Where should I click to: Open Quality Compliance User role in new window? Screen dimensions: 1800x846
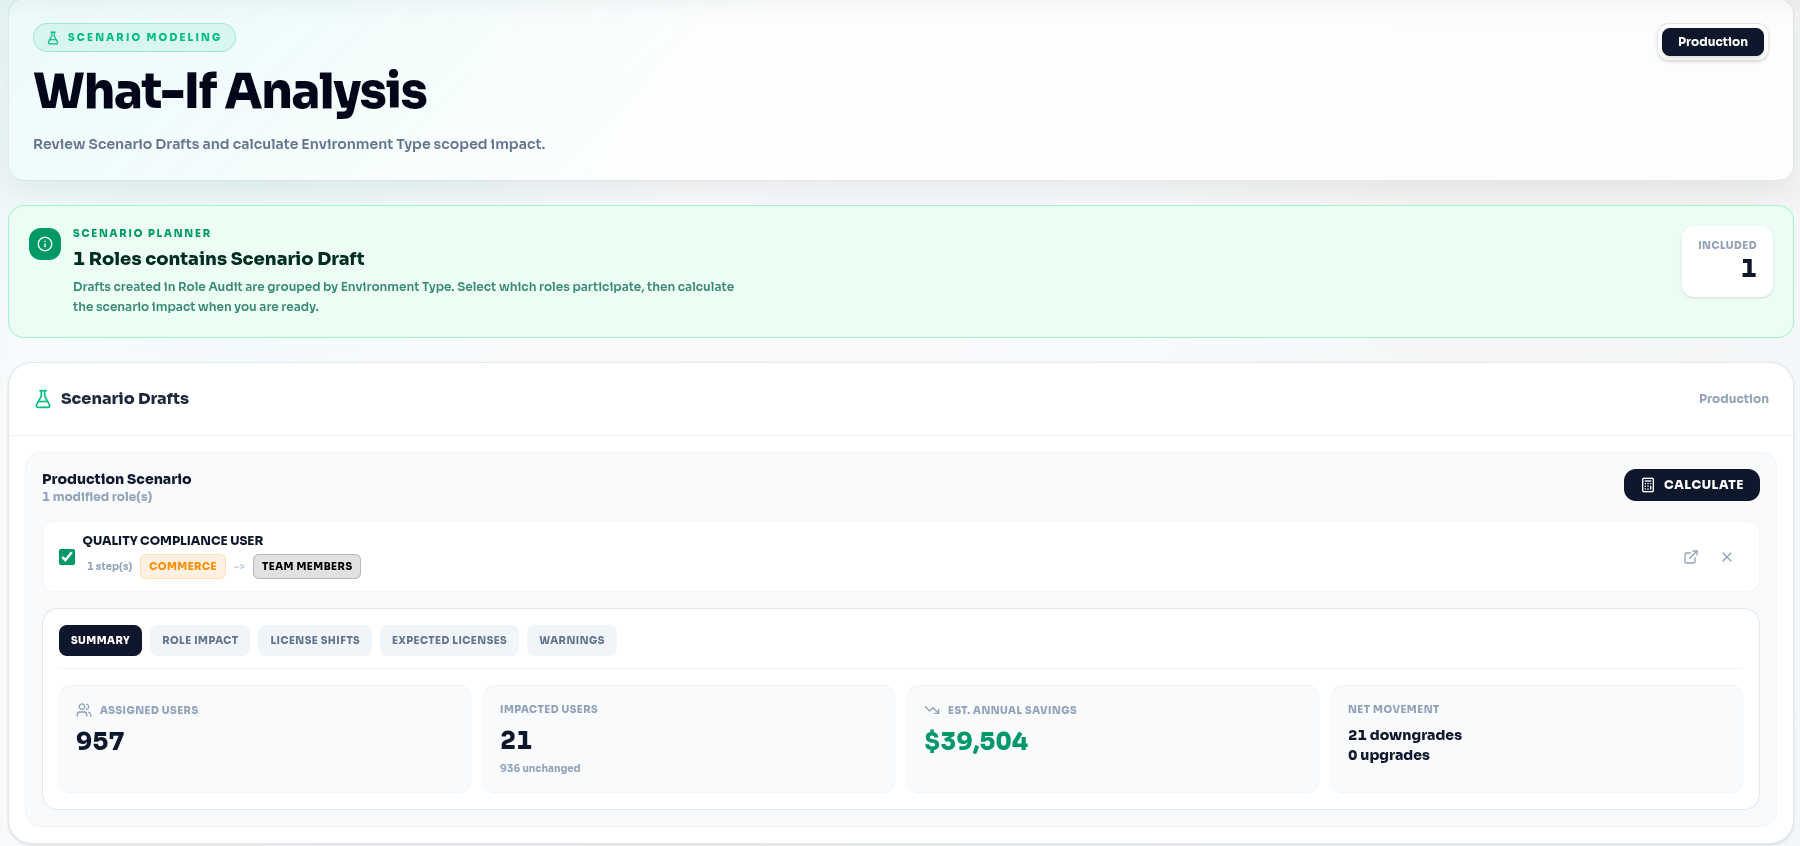click(1691, 557)
